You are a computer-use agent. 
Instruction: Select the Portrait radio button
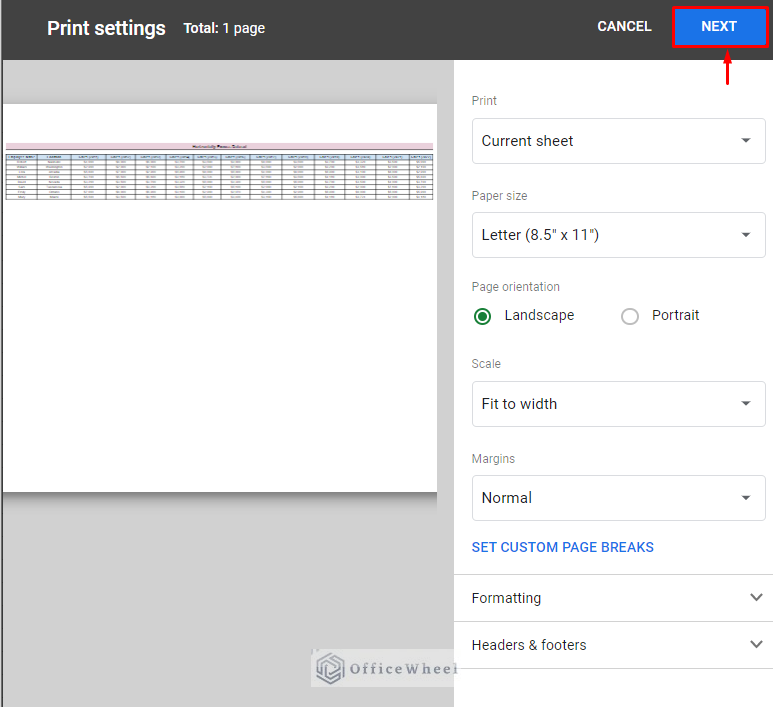(x=630, y=316)
